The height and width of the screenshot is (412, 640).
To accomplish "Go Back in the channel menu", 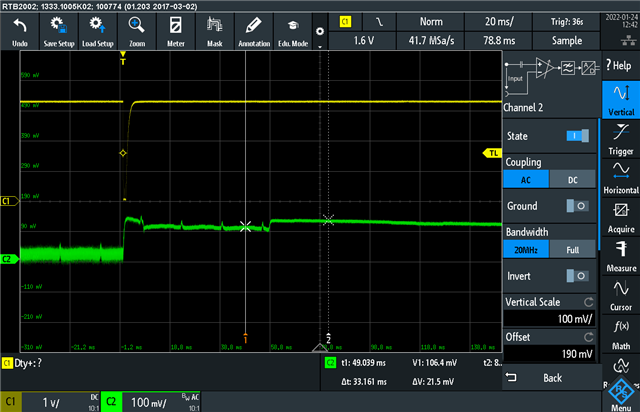I will [x=552, y=378].
